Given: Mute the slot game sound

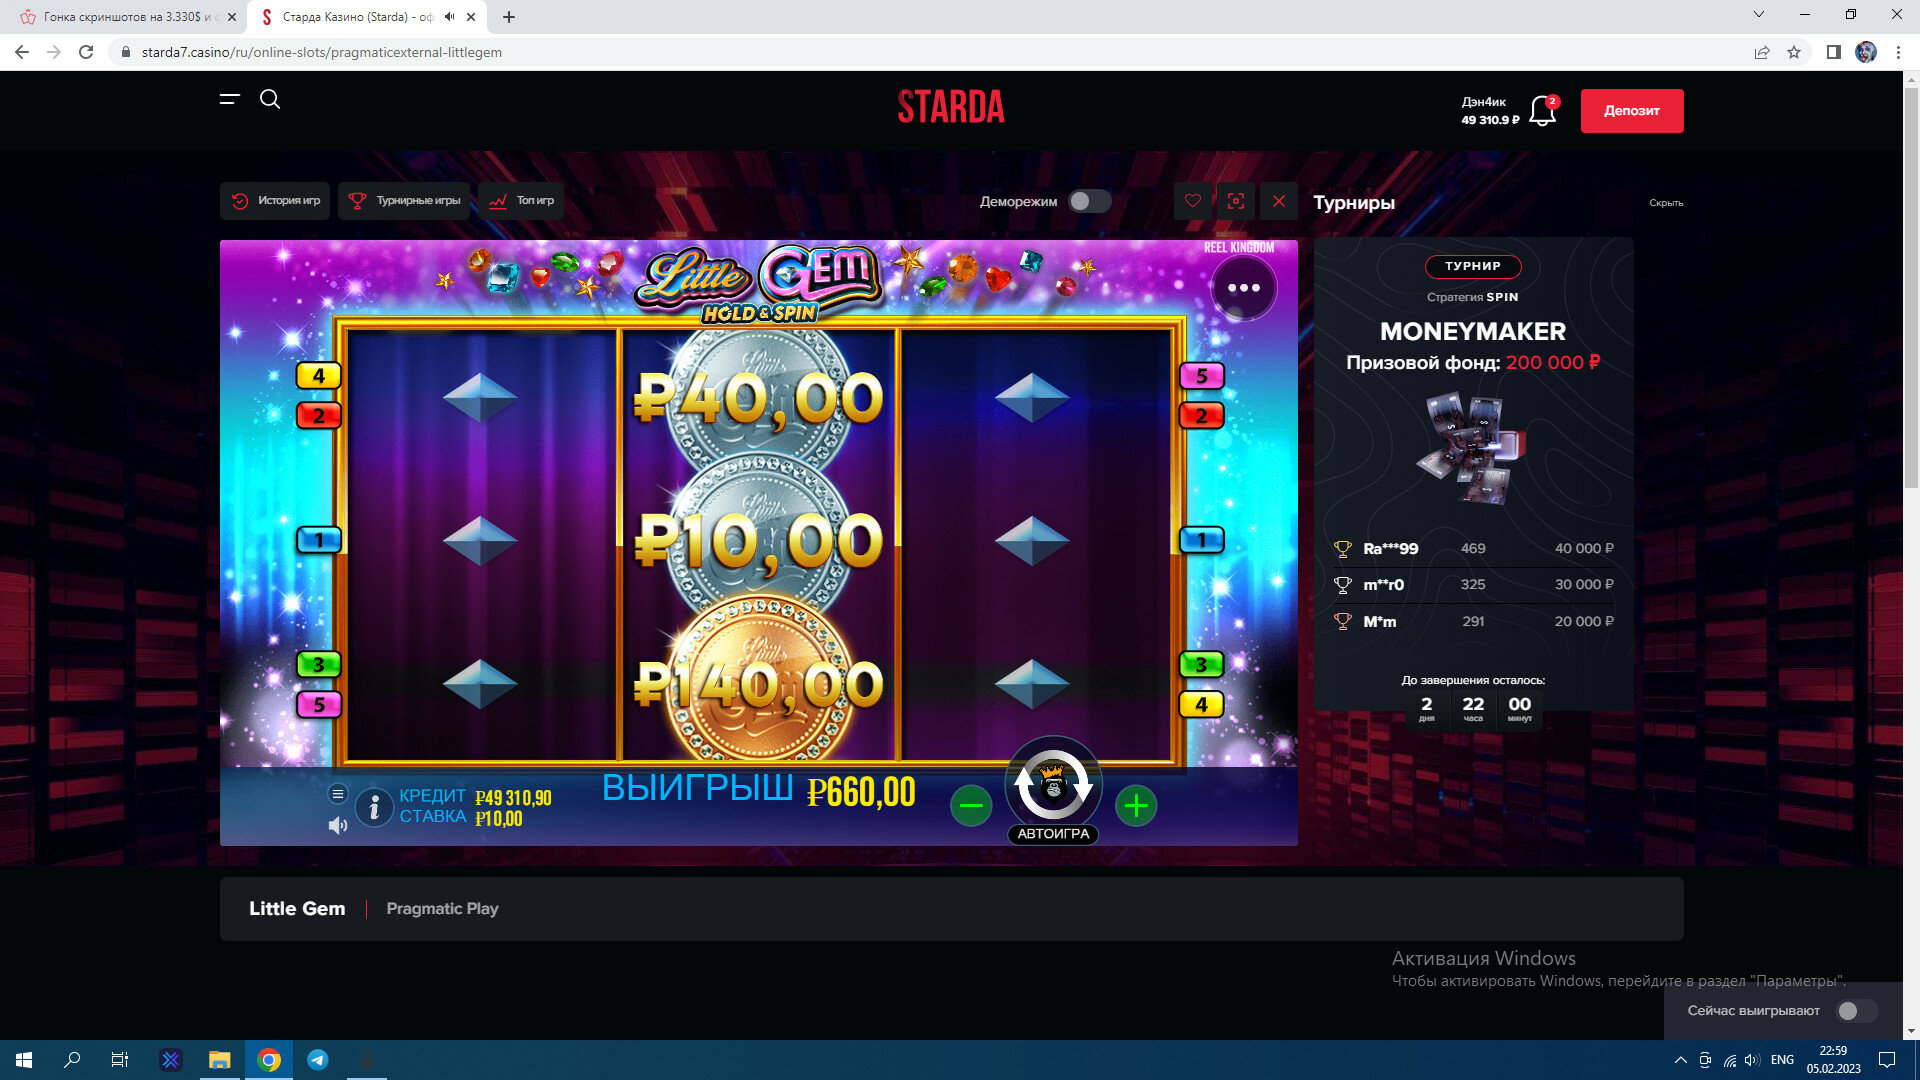Looking at the screenshot, I should [x=338, y=826].
